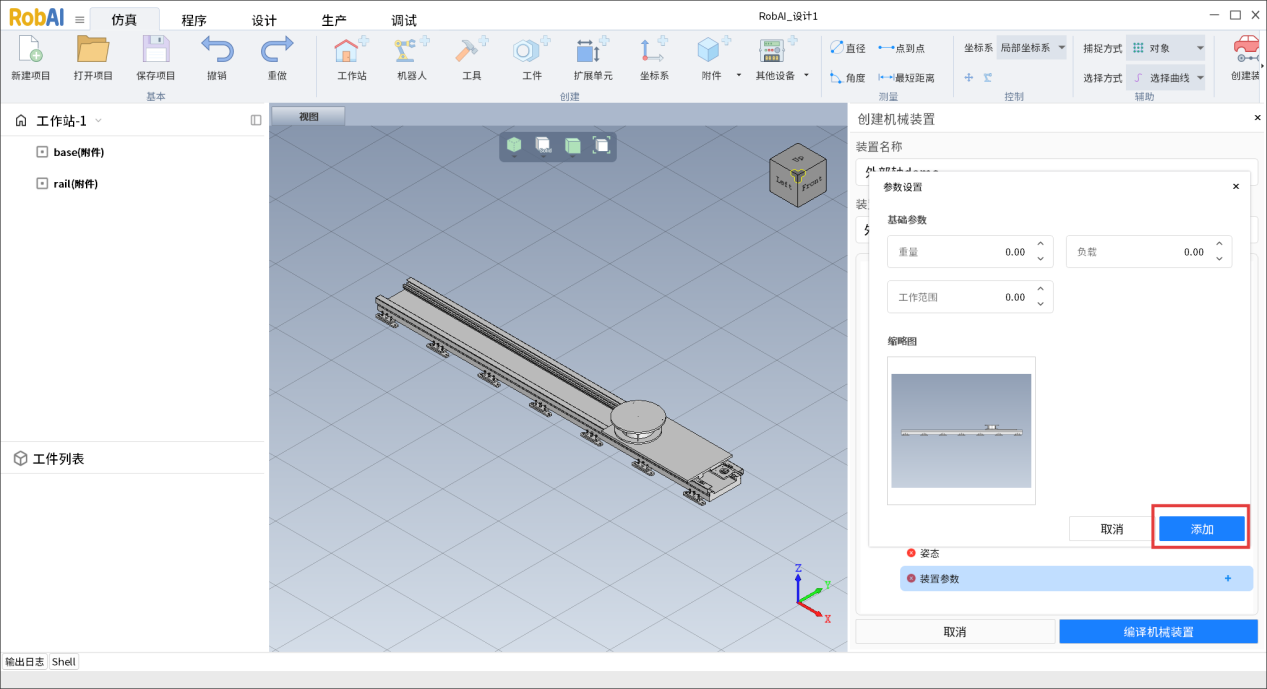Click 添加 in 参数设置 dialog
Screen dimensions: 1267x689
[x=1202, y=529]
